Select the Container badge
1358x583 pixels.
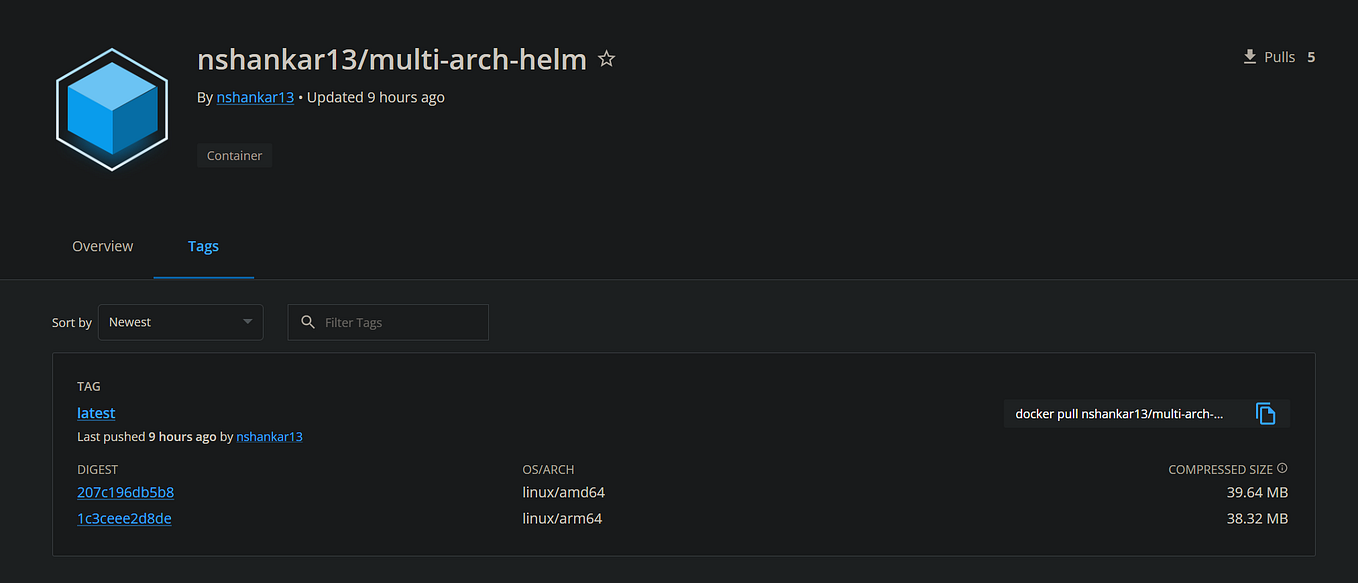point(234,155)
